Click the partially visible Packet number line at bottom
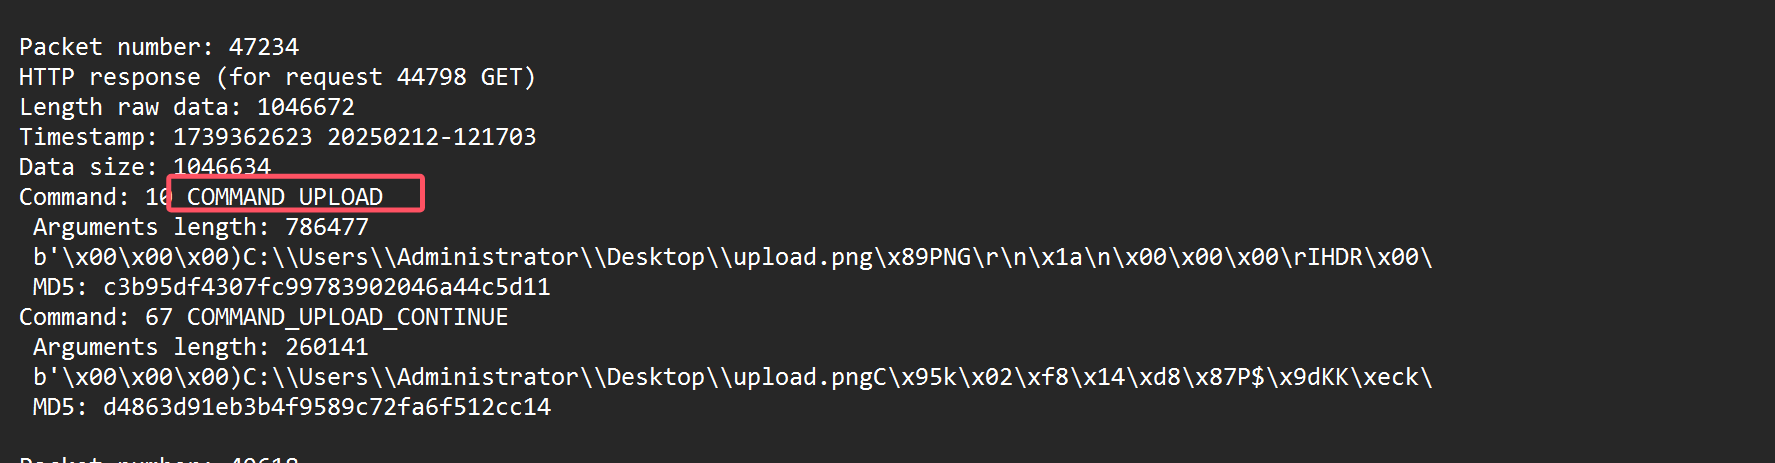This screenshot has width=1775, height=463. (159, 458)
